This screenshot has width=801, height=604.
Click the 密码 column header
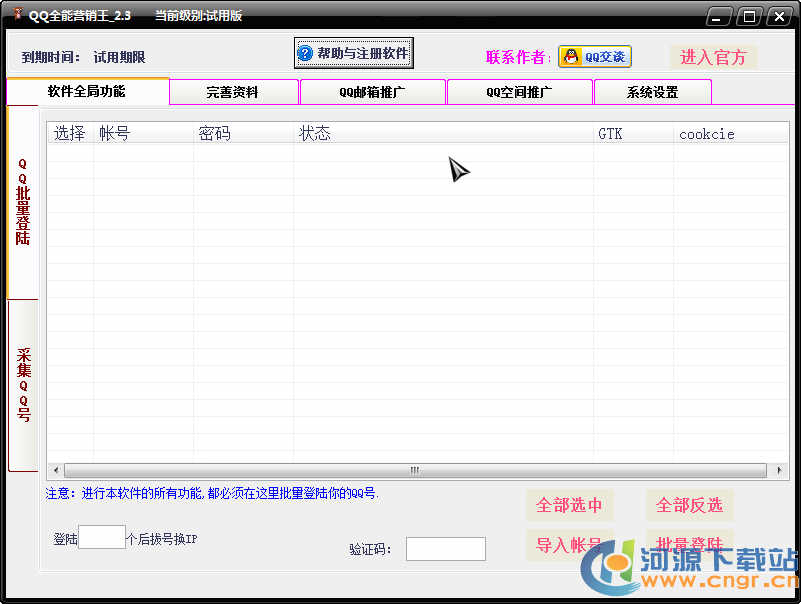point(243,133)
